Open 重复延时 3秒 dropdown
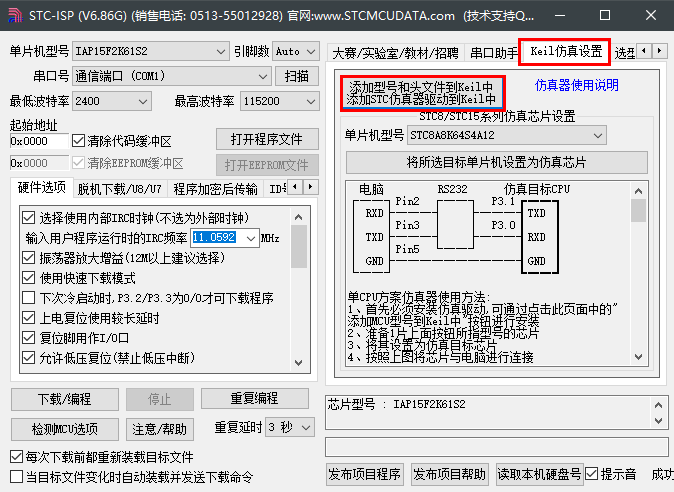The width and height of the screenshot is (674, 492). [x=290, y=428]
